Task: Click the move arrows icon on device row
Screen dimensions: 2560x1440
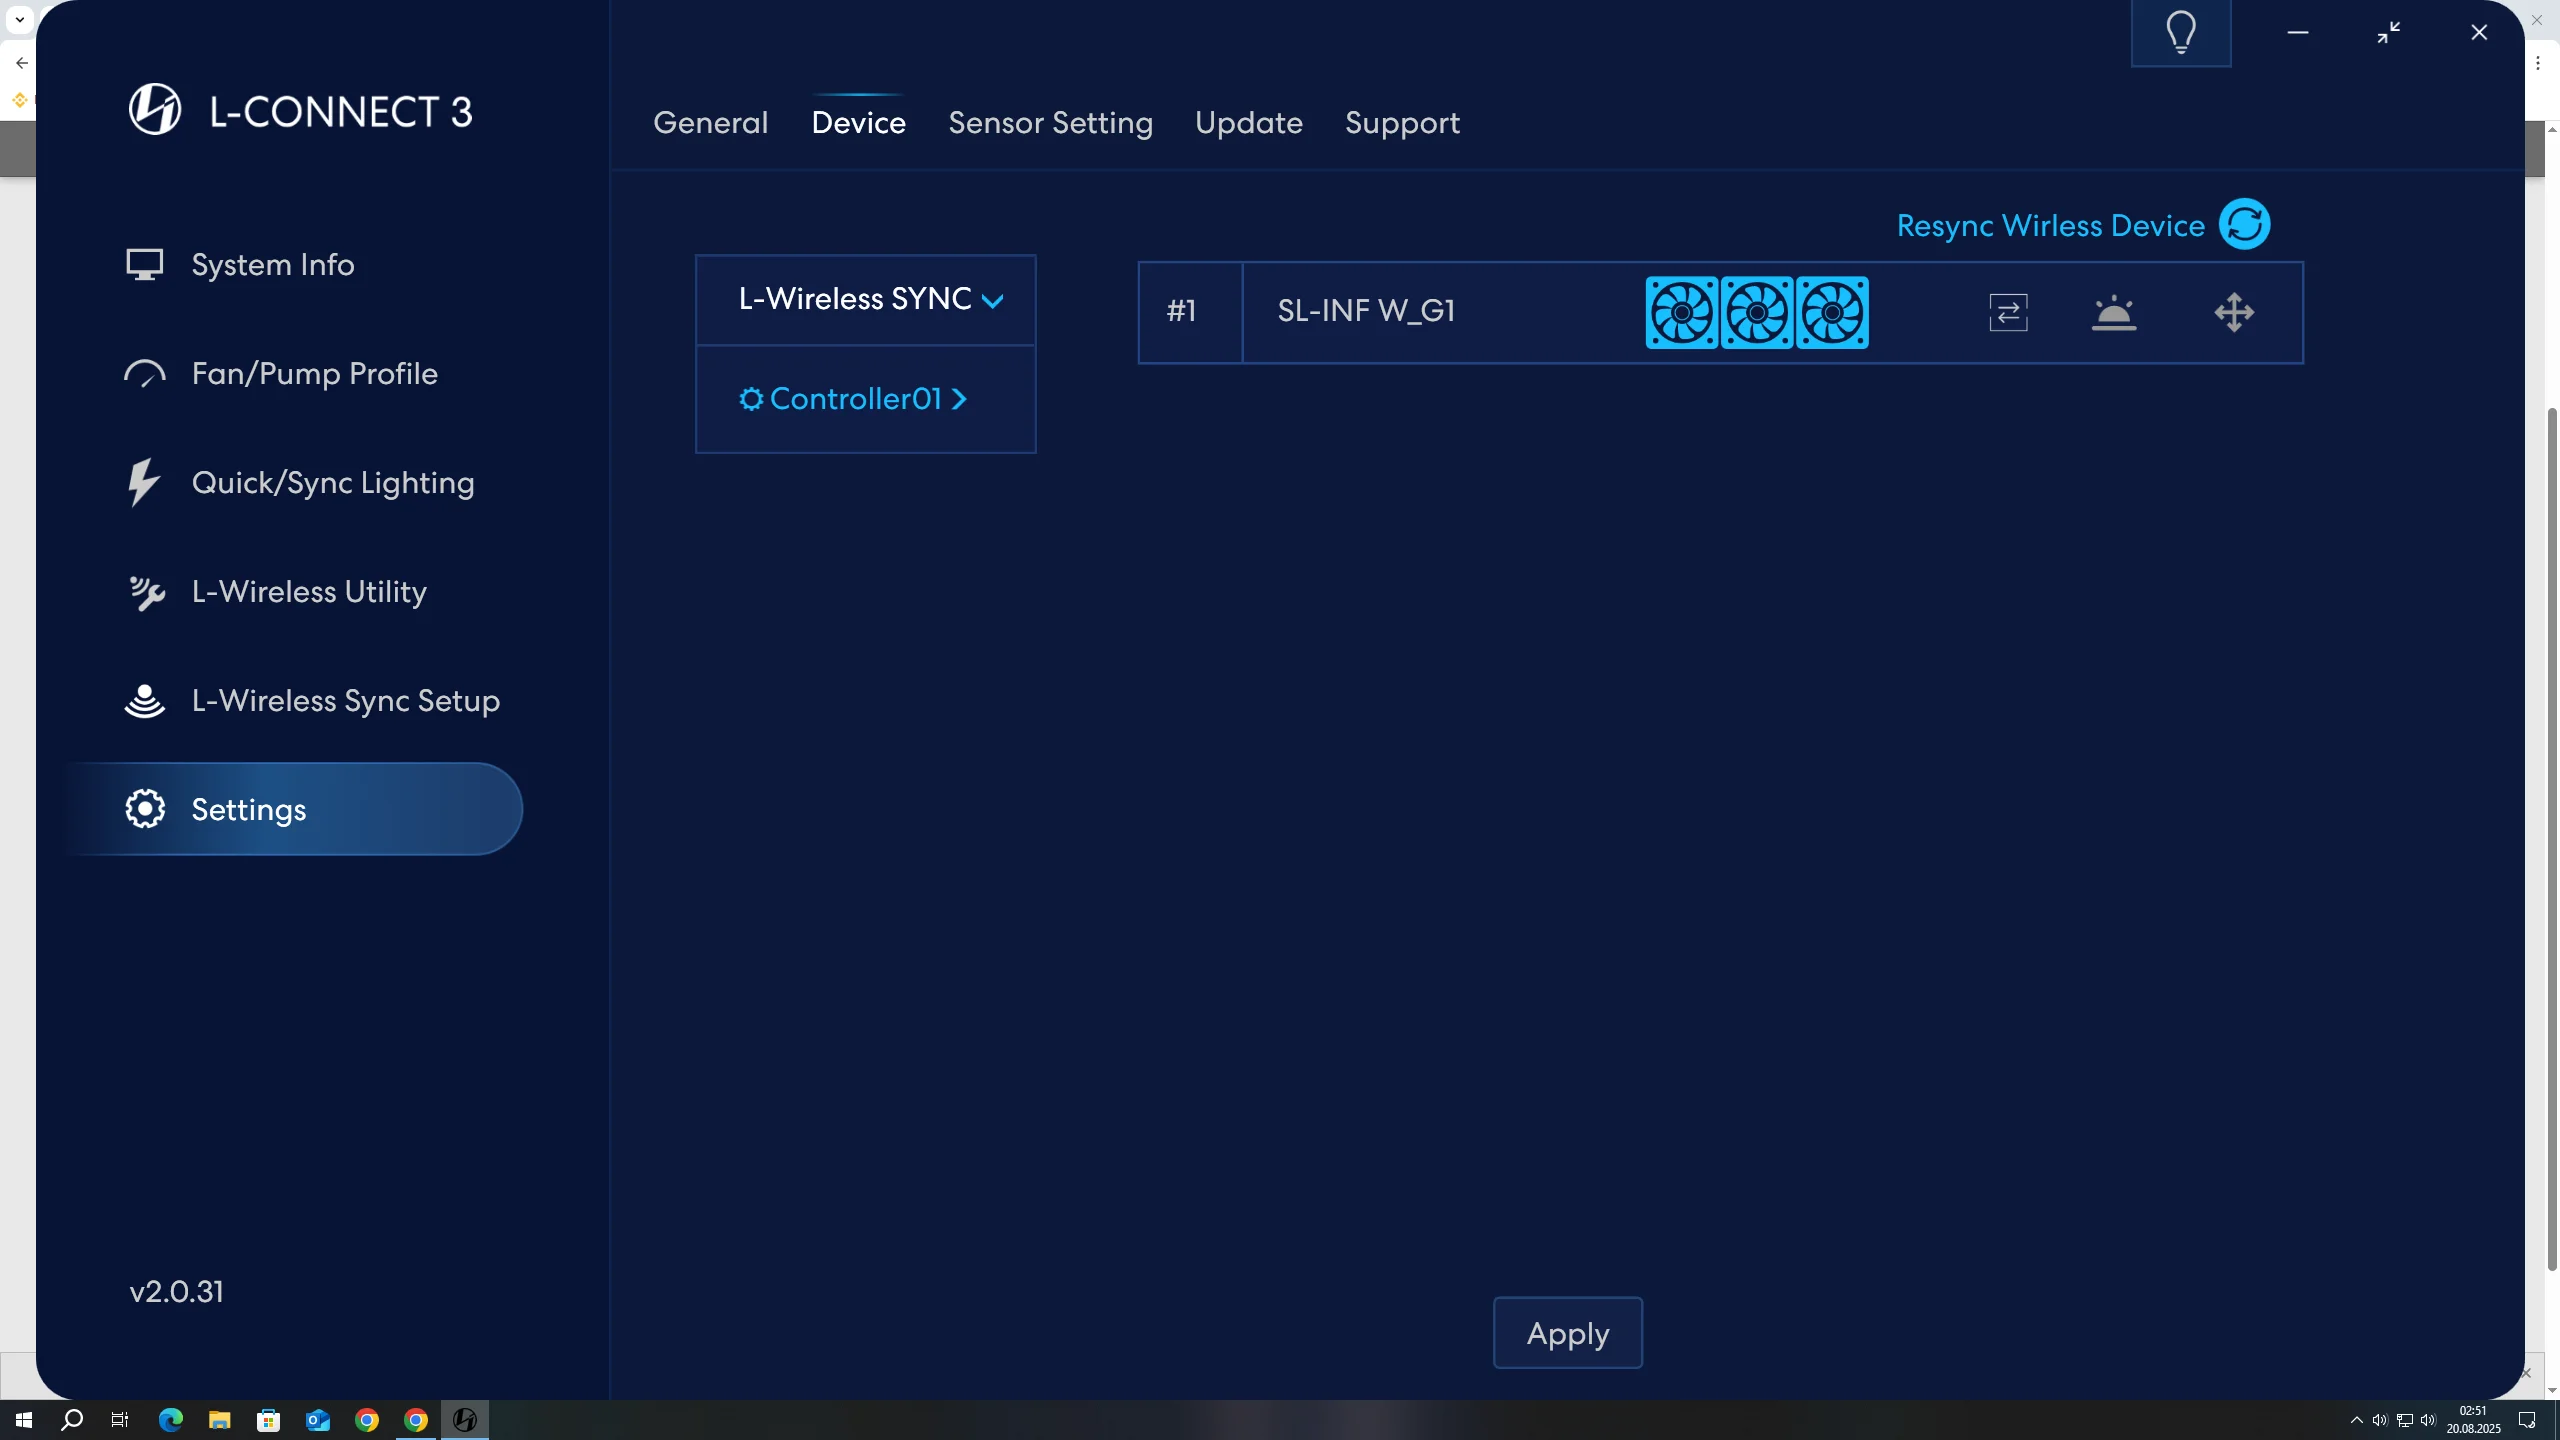Action: [x=2234, y=312]
